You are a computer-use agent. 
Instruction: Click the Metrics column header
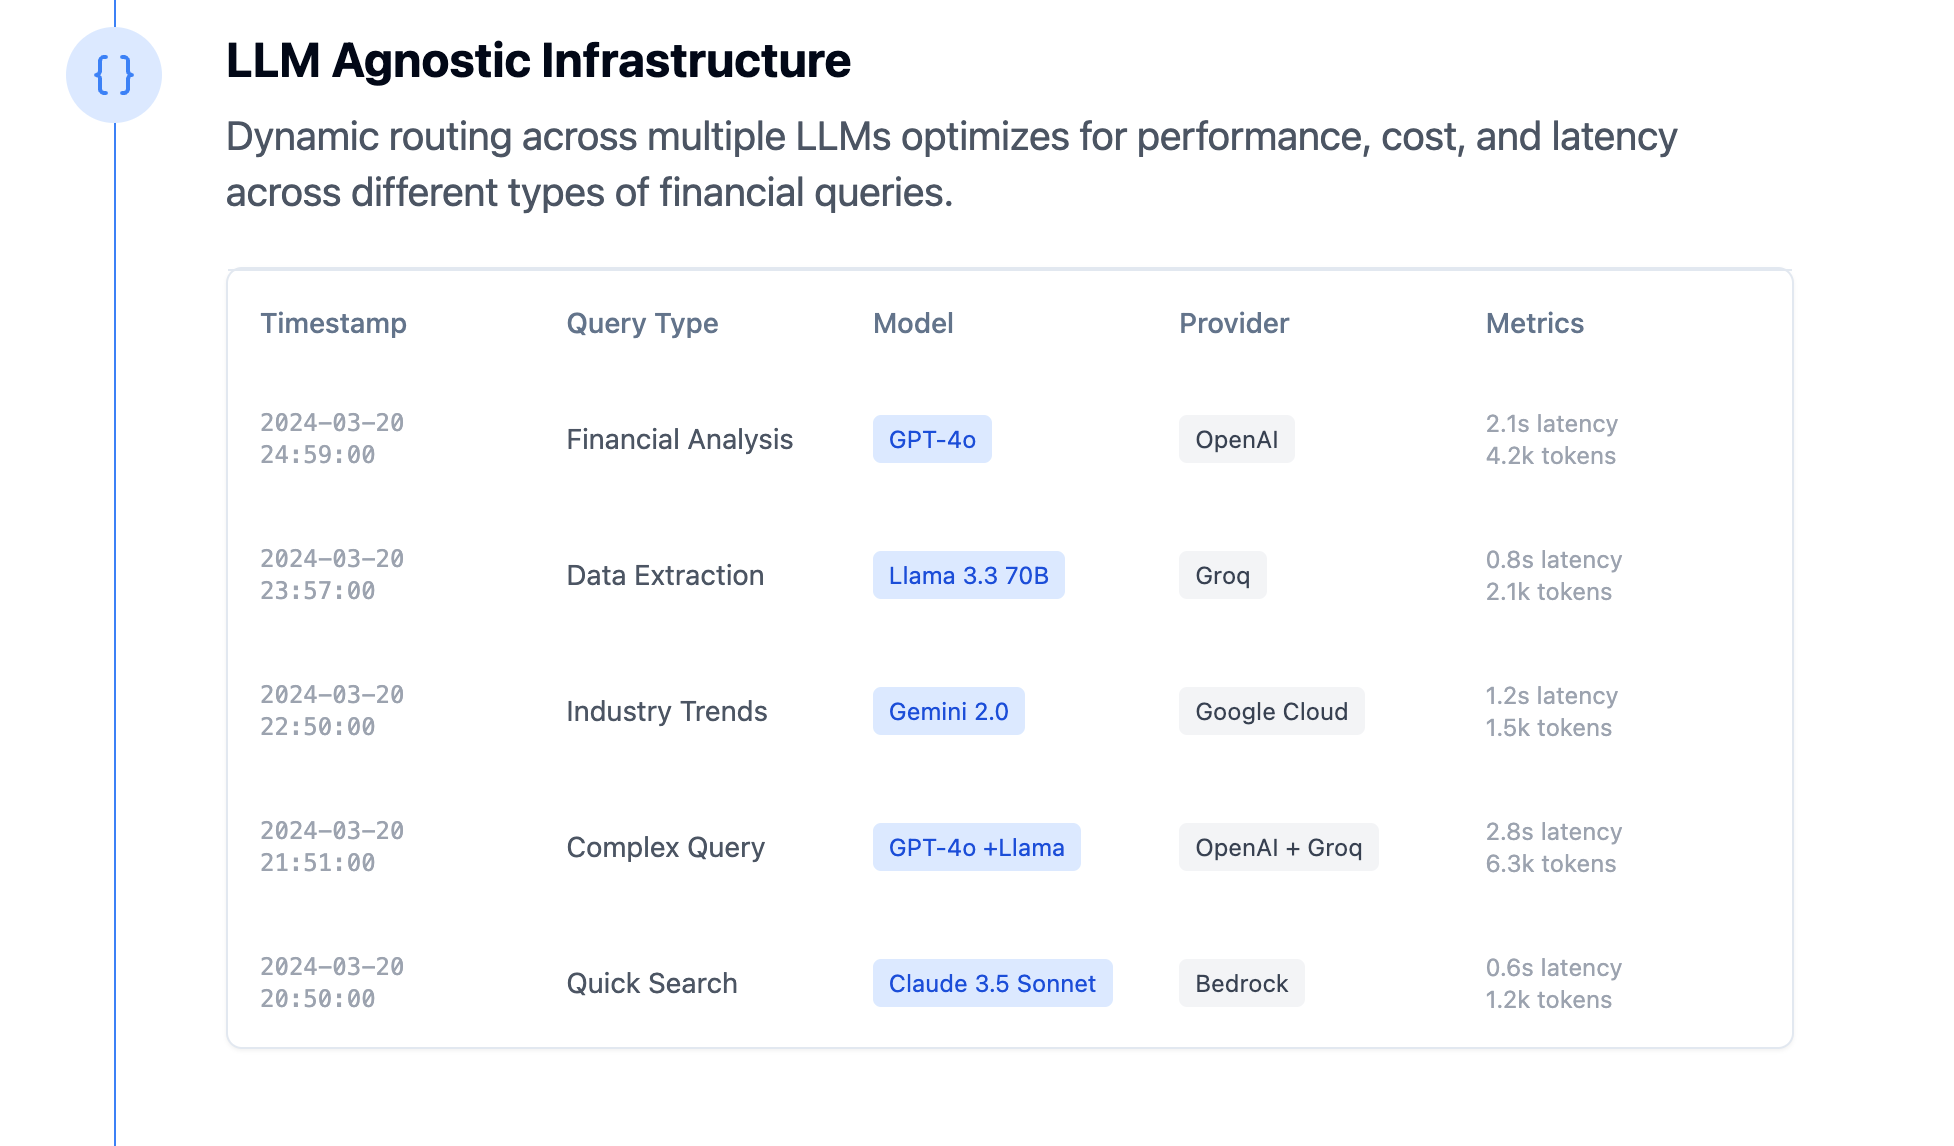tap(1534, 323)
